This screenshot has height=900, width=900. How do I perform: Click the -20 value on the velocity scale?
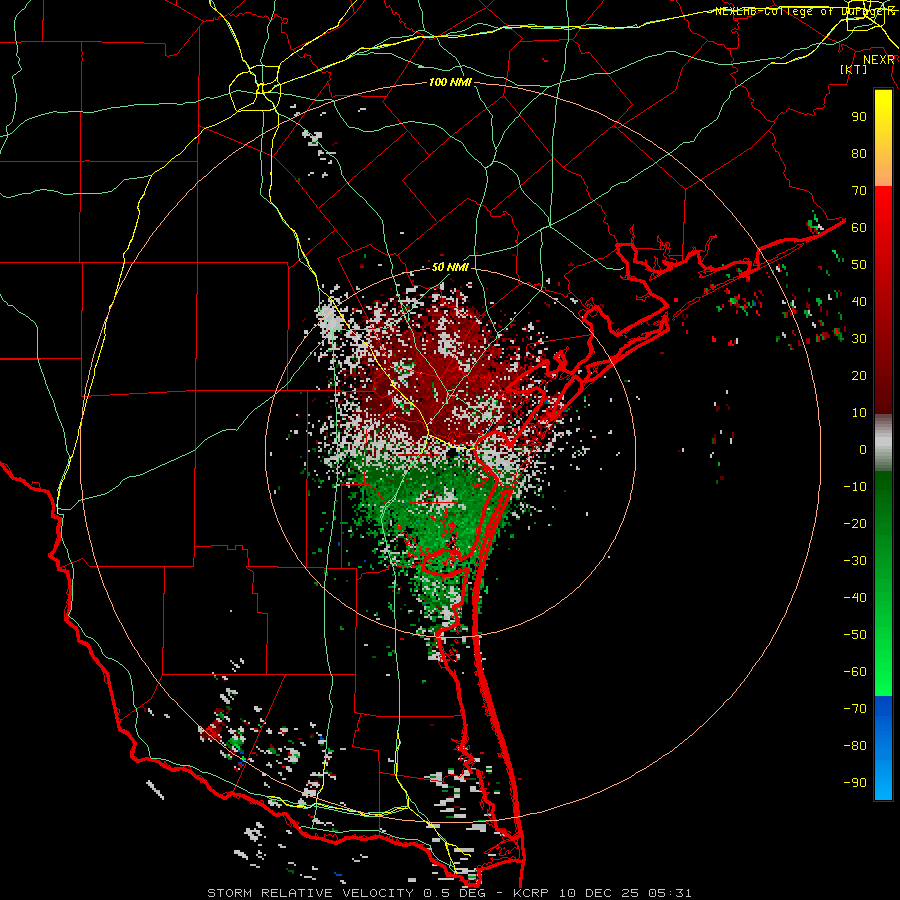tap(855, 523)
